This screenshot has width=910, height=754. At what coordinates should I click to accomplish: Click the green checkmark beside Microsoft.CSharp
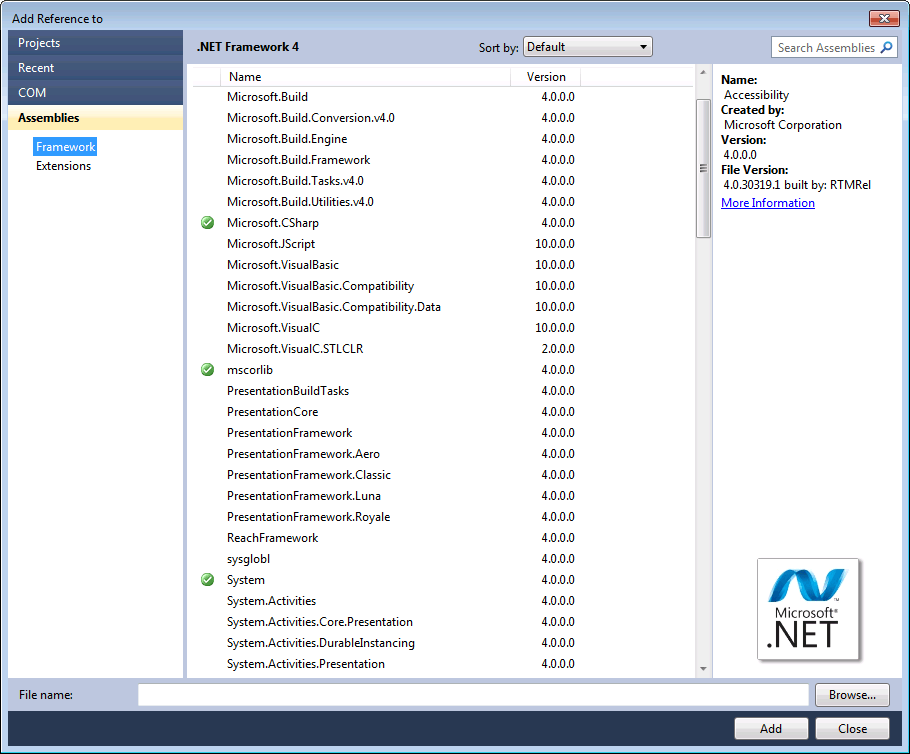point(207,223)
